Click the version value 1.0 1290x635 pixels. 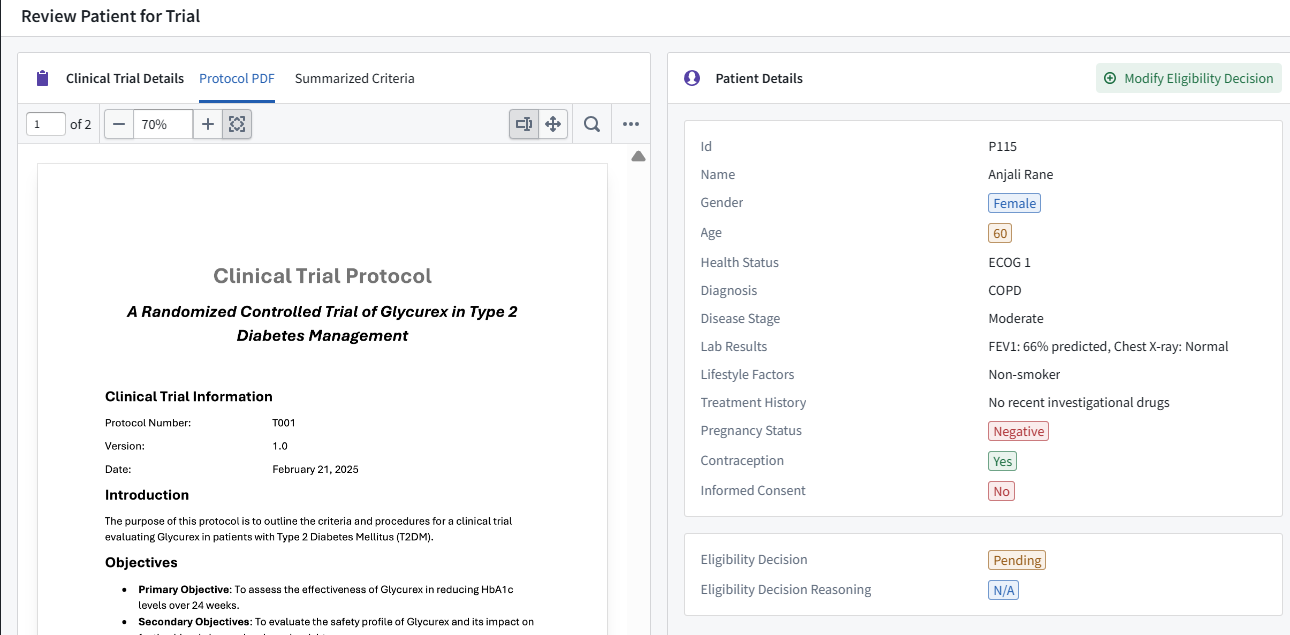click(x=280, y=446)
